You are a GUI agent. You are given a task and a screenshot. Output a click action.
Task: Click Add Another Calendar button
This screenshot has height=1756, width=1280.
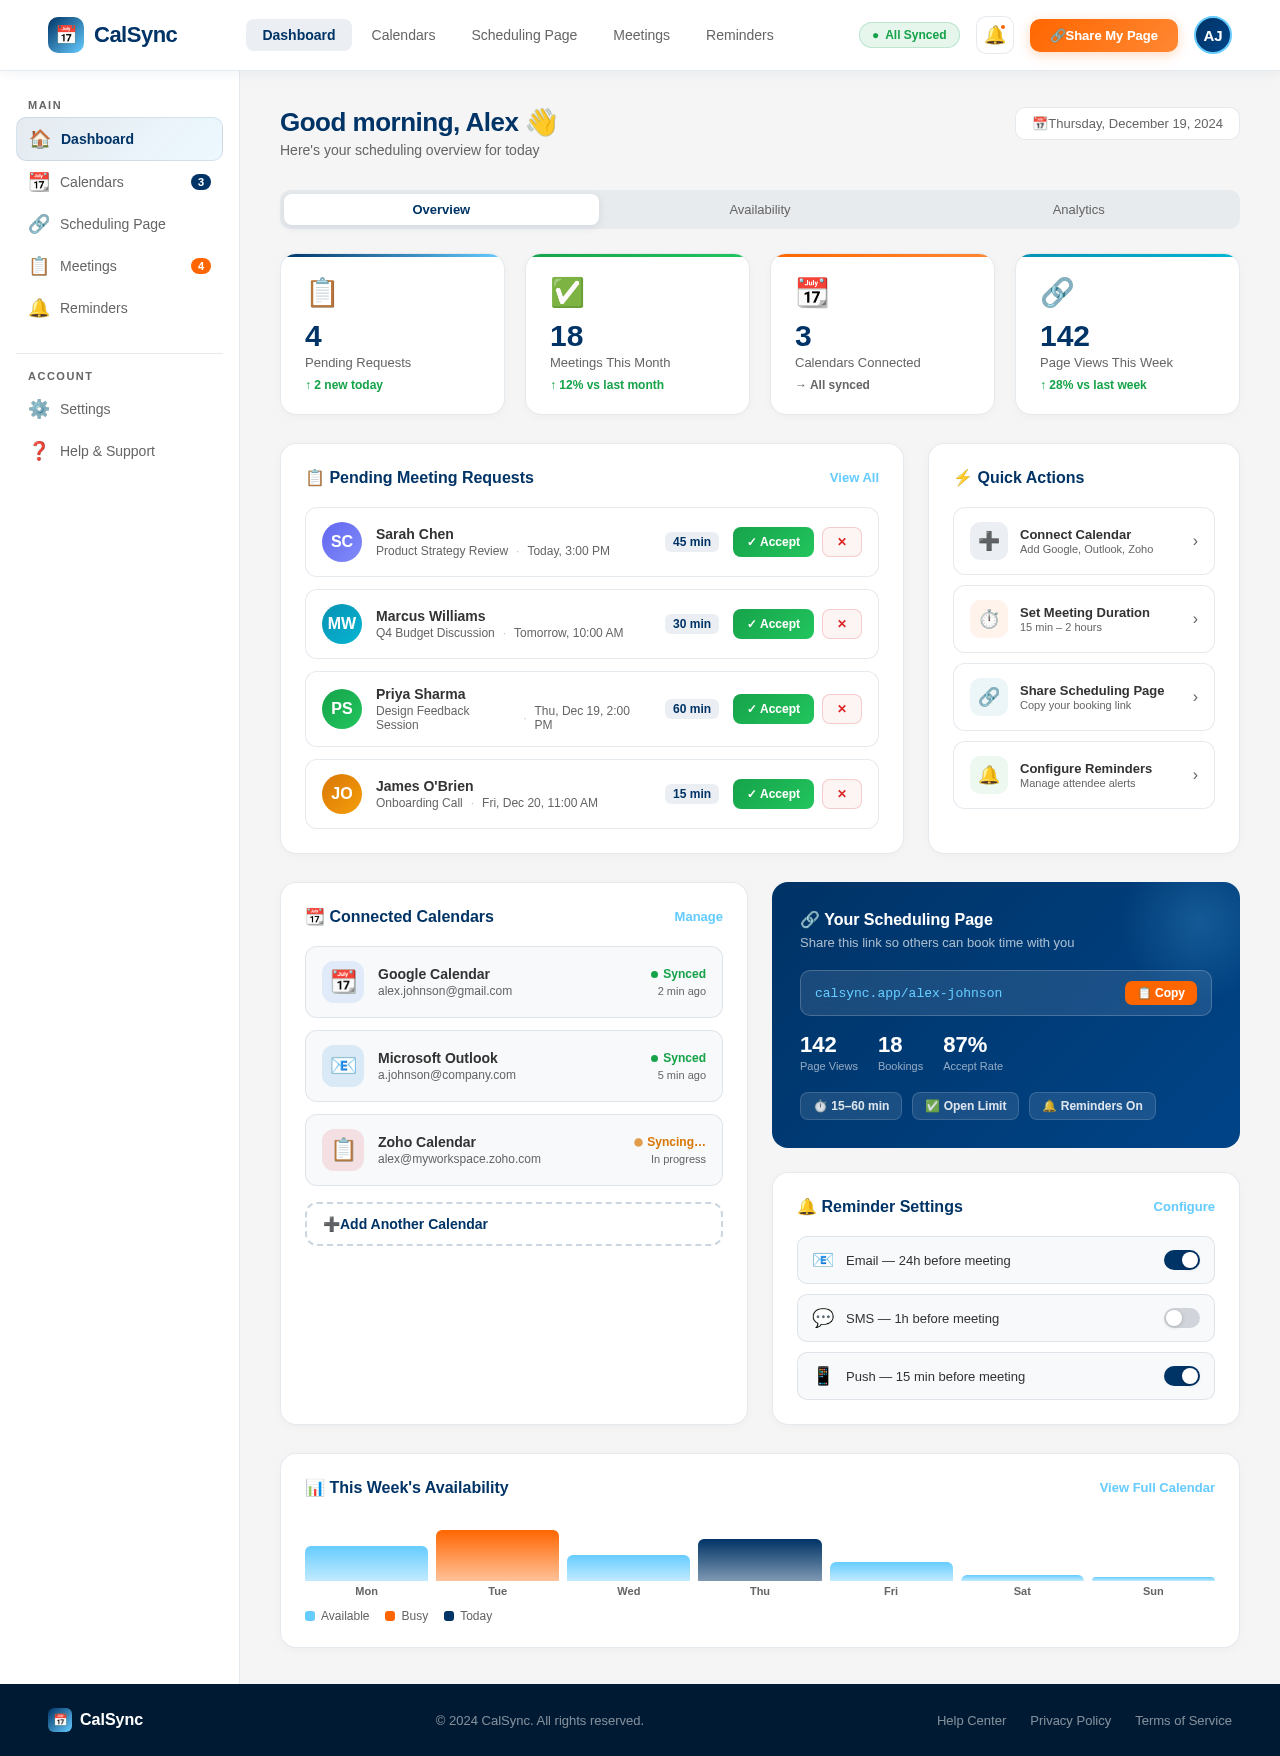514,1224
